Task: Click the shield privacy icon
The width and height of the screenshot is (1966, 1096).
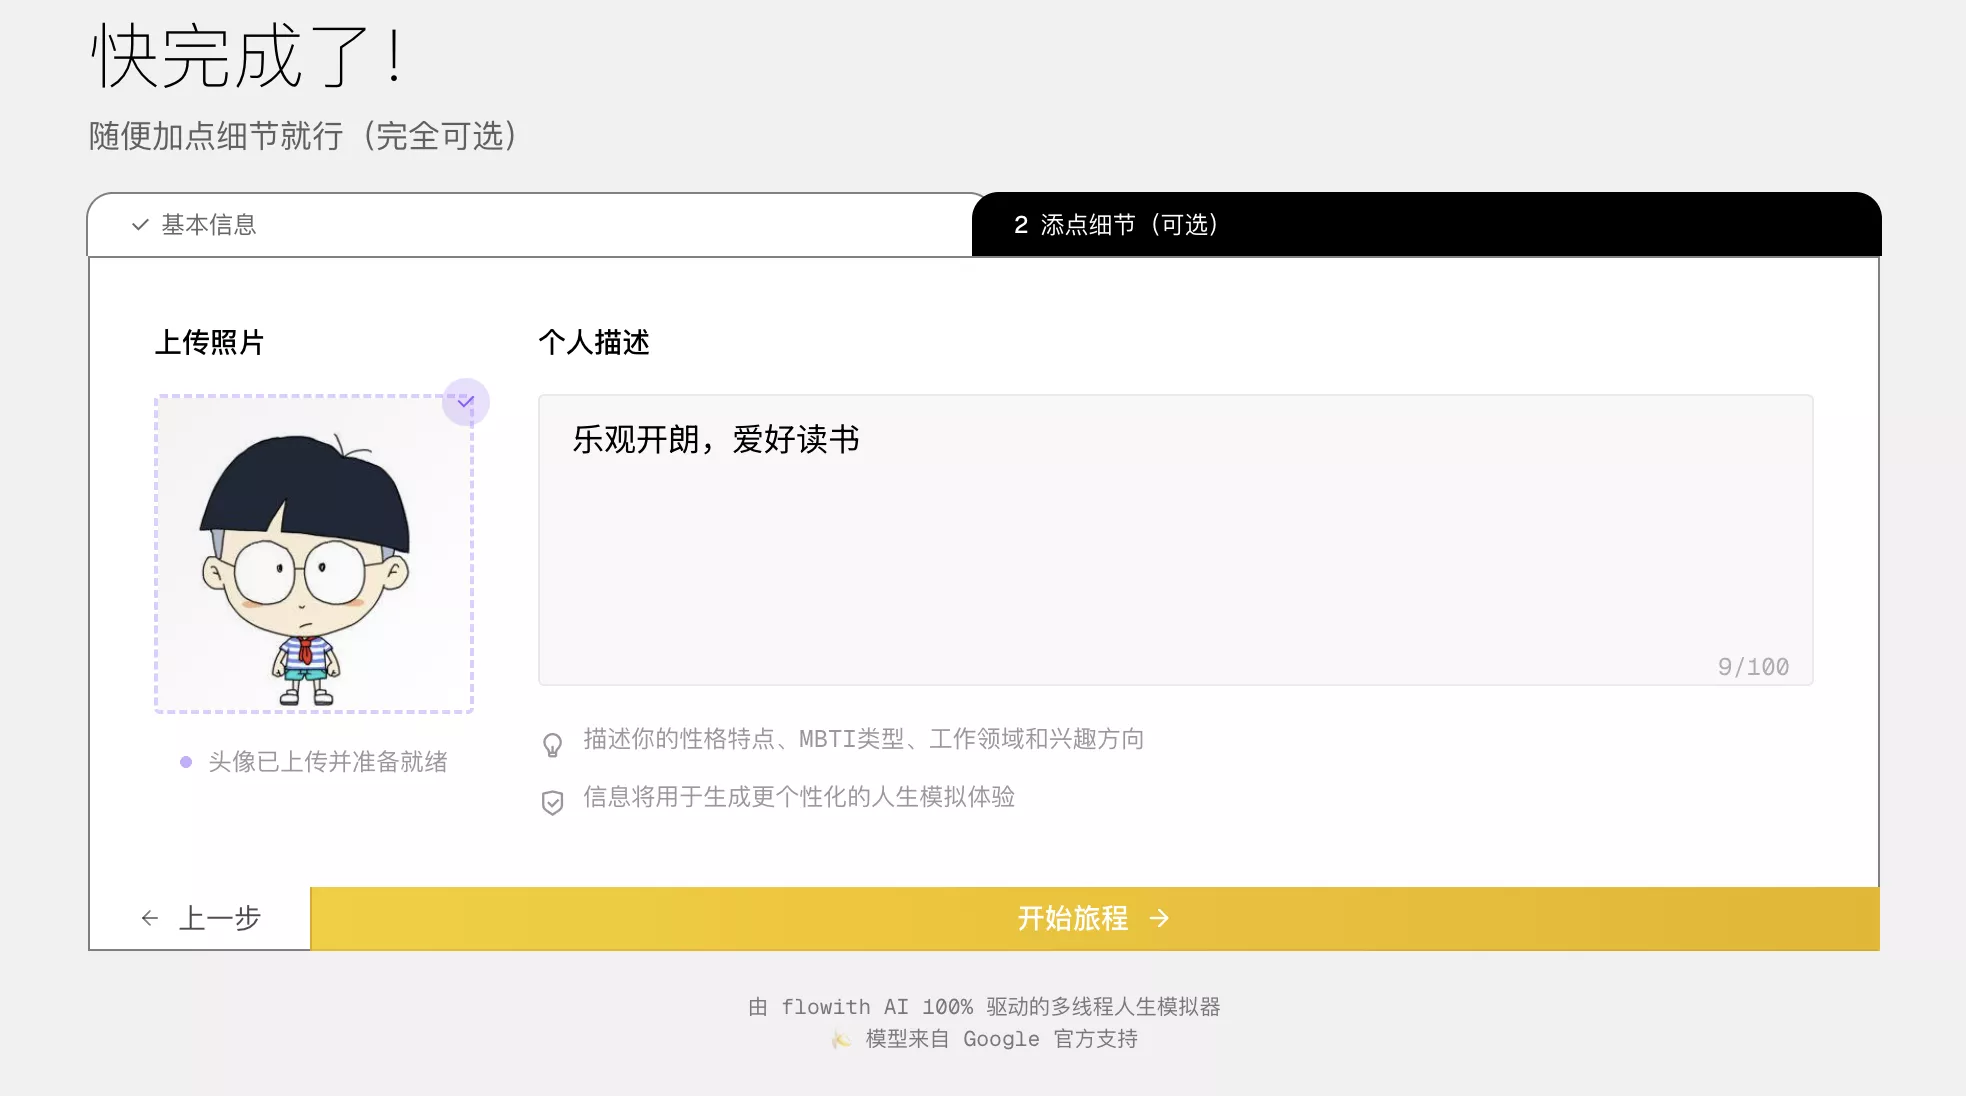Action: (x=552, y=801)
